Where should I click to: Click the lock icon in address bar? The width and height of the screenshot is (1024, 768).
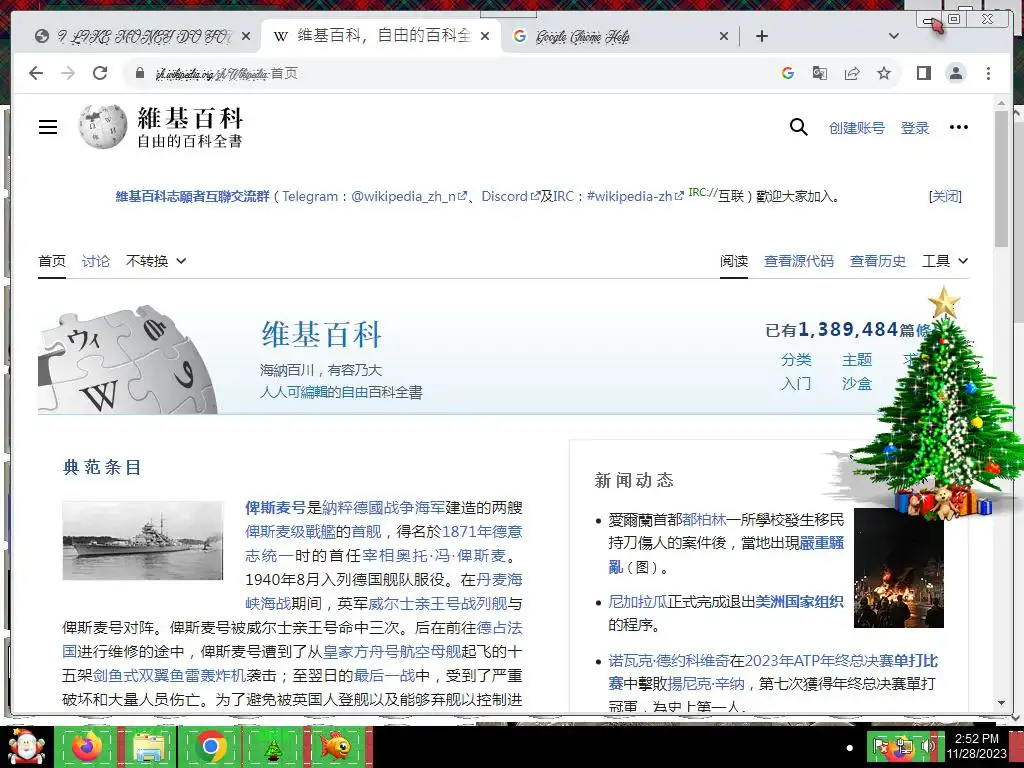click(139, 73)
